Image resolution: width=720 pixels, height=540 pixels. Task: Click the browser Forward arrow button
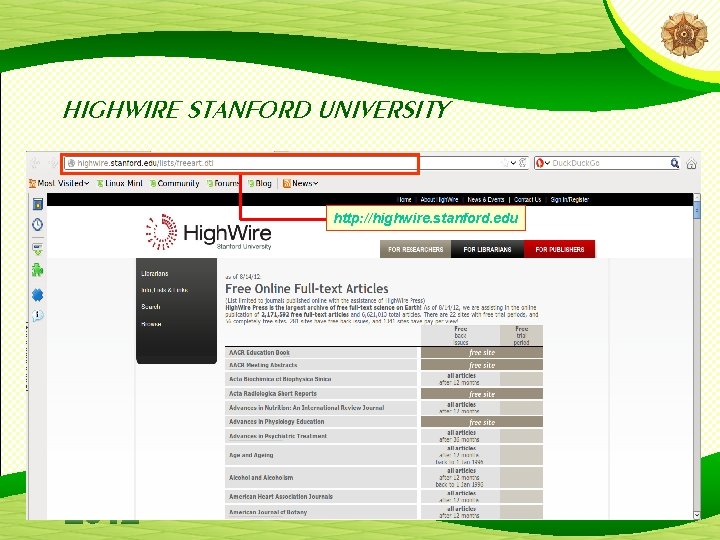point(53,163)
